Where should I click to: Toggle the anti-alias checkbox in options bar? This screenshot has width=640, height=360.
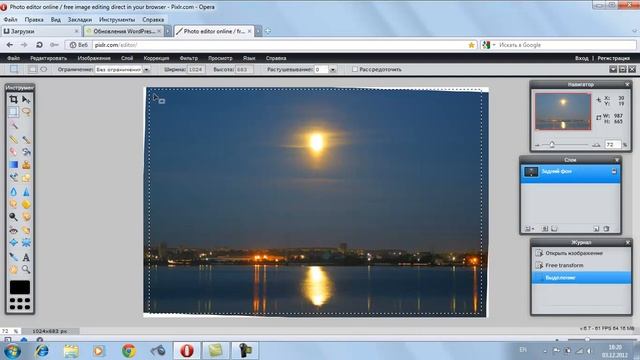355,69
